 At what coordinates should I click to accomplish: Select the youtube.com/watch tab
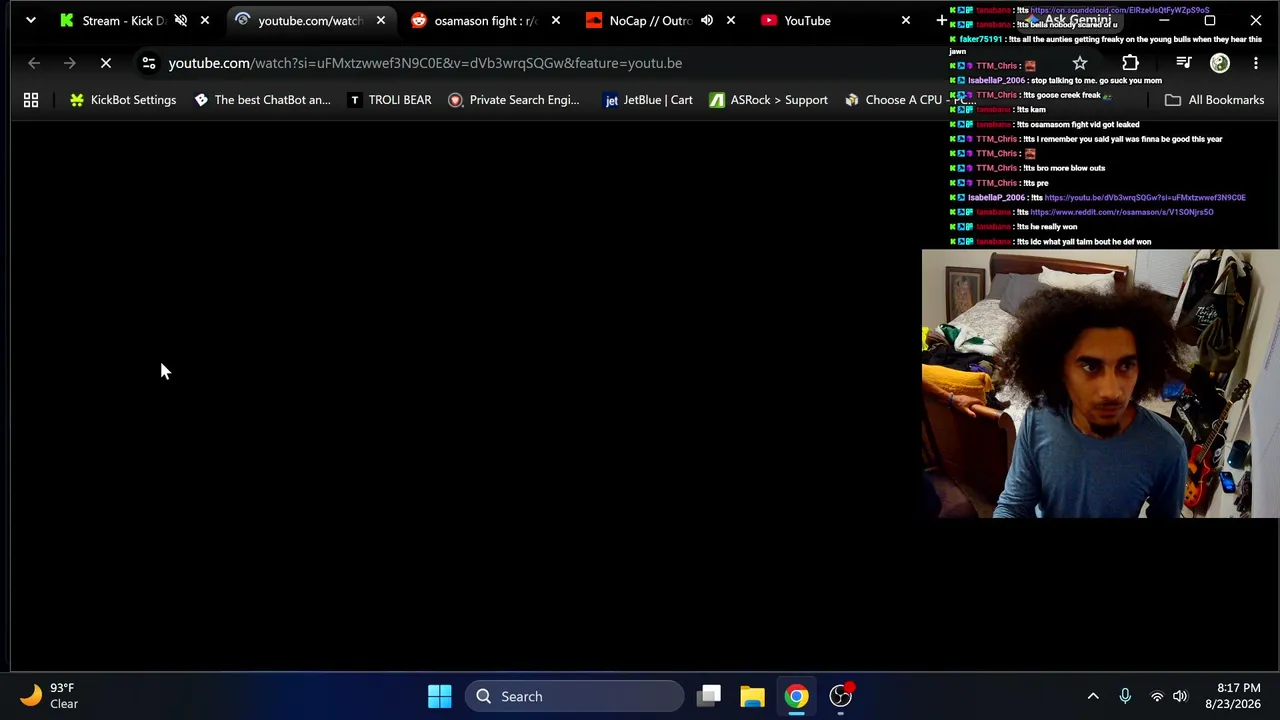[309, 20]
